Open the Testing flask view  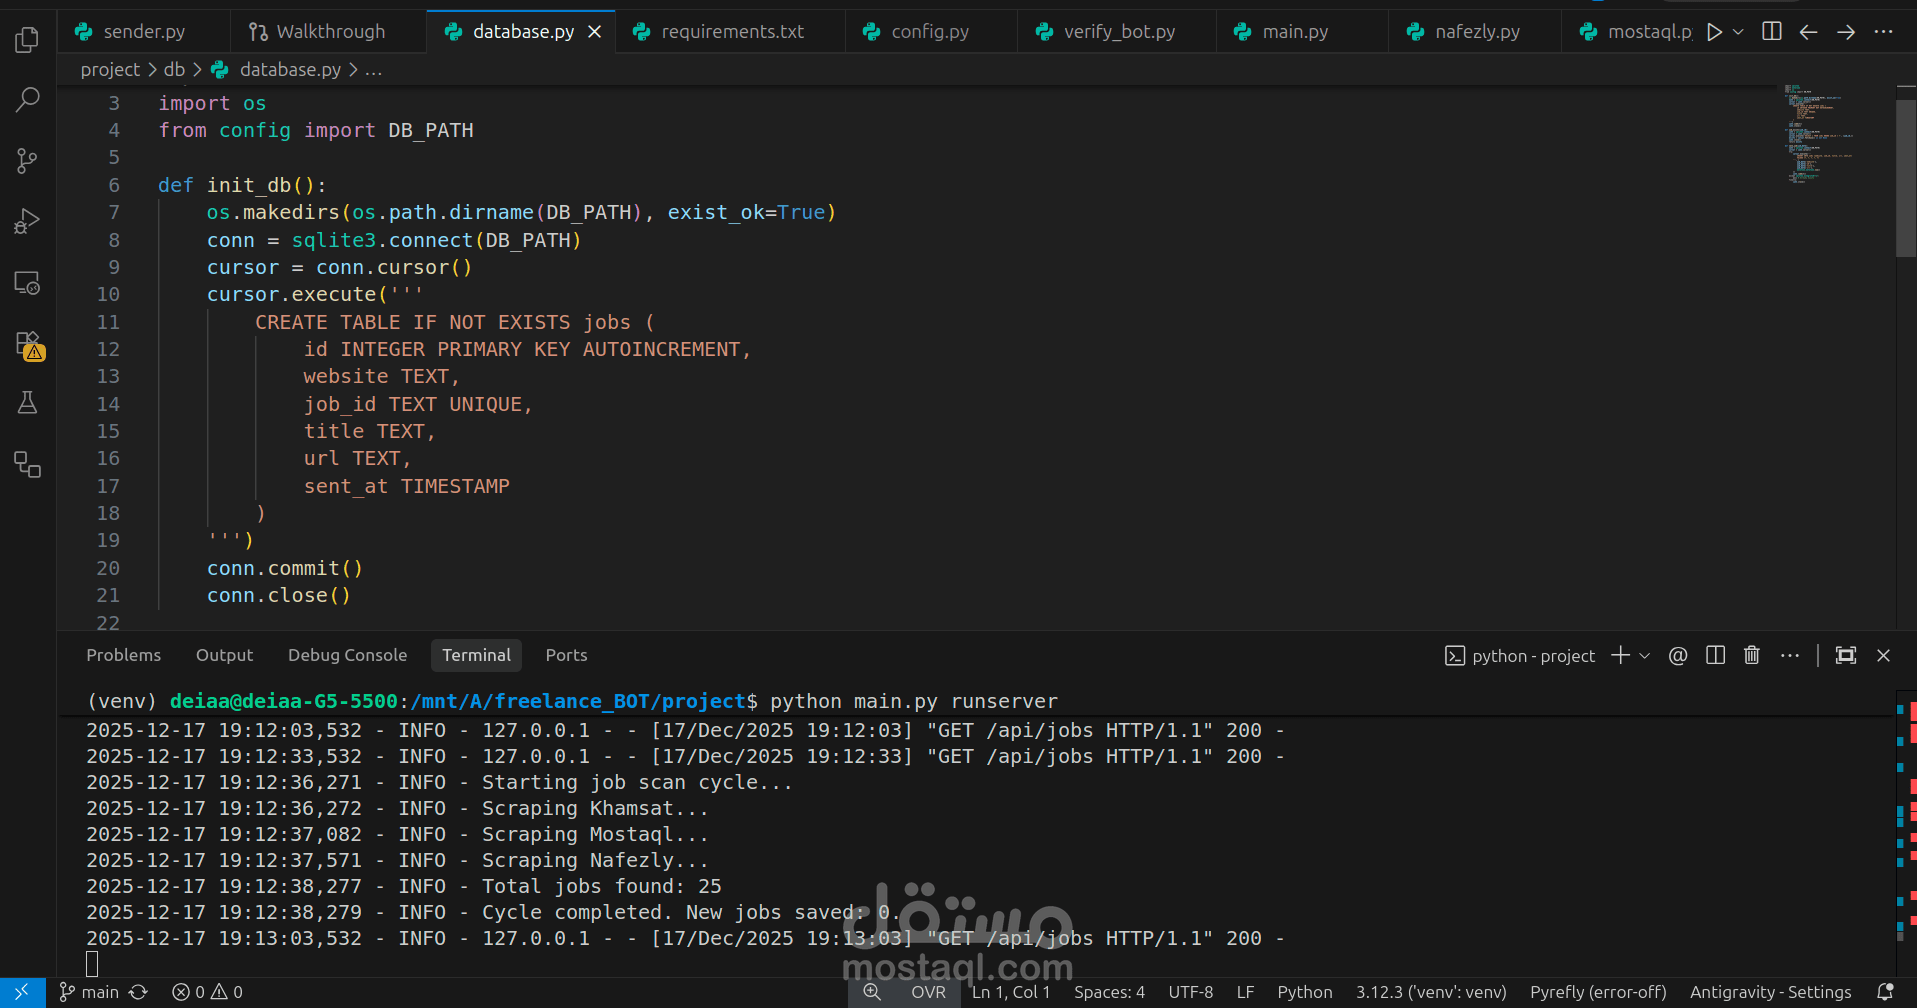pos(28,403)
